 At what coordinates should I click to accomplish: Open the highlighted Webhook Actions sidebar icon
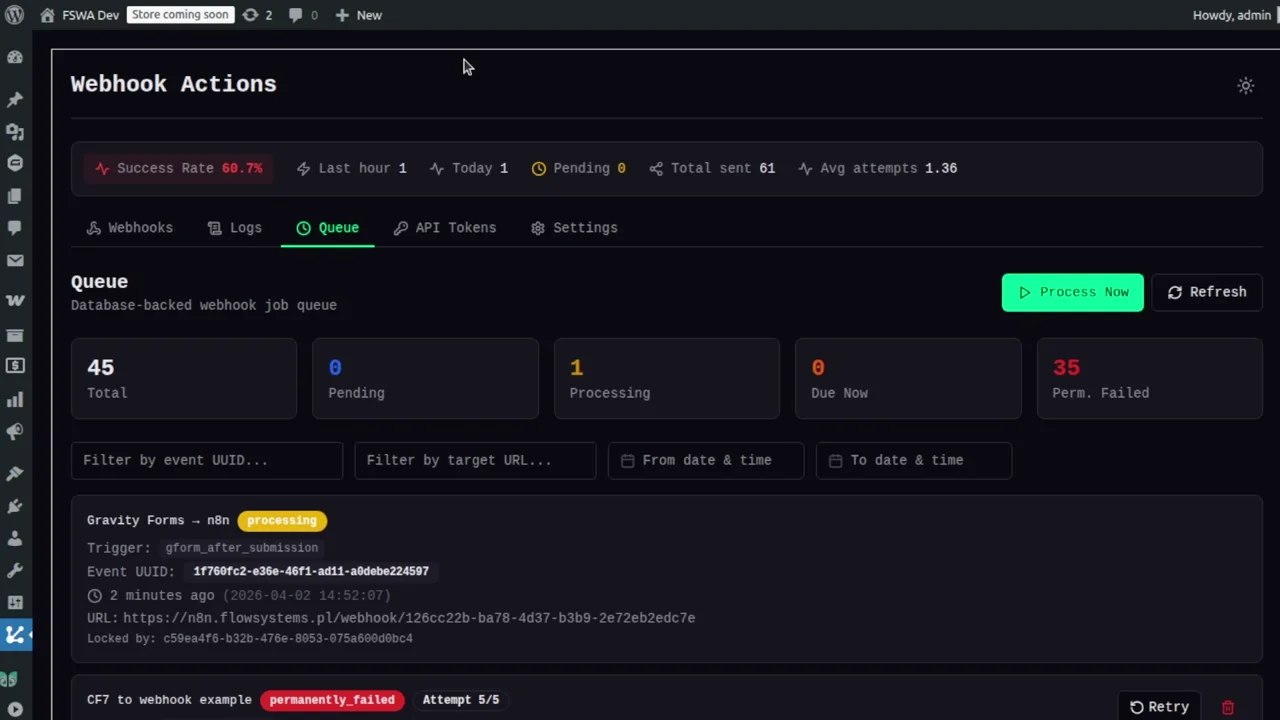pyautogui.click(x=15, y=635)
